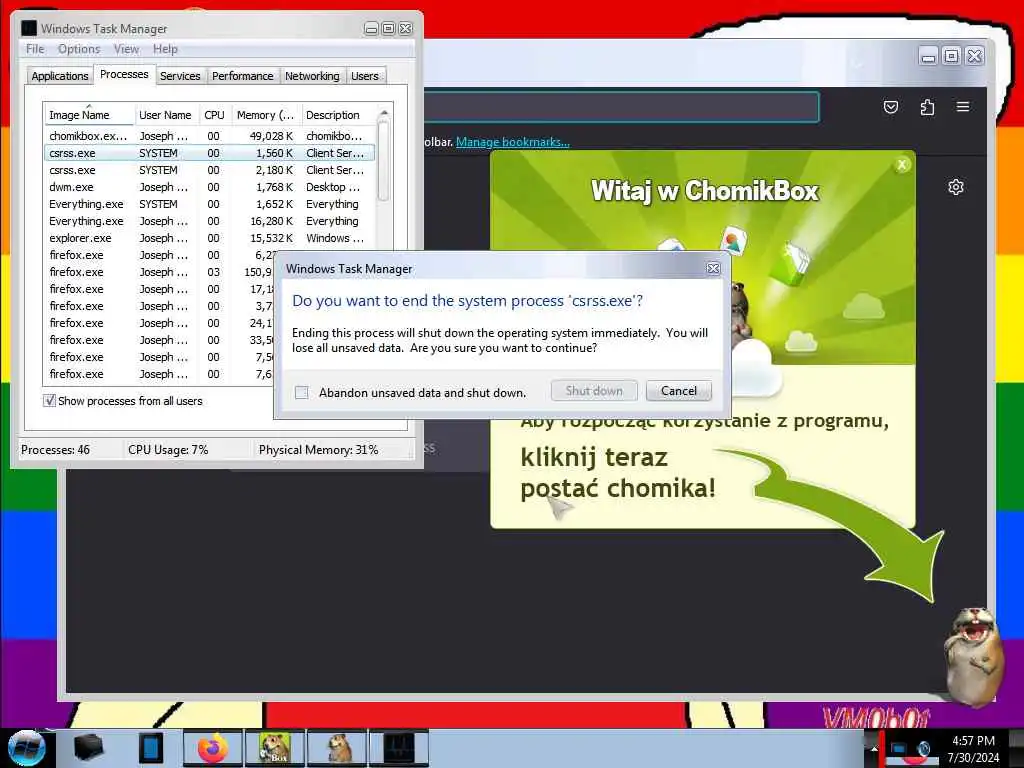Switch to the Users tab
Image resolution: width=1024 pixels, height=768 pixels.
pyautogui.click(x=364, y=76)
